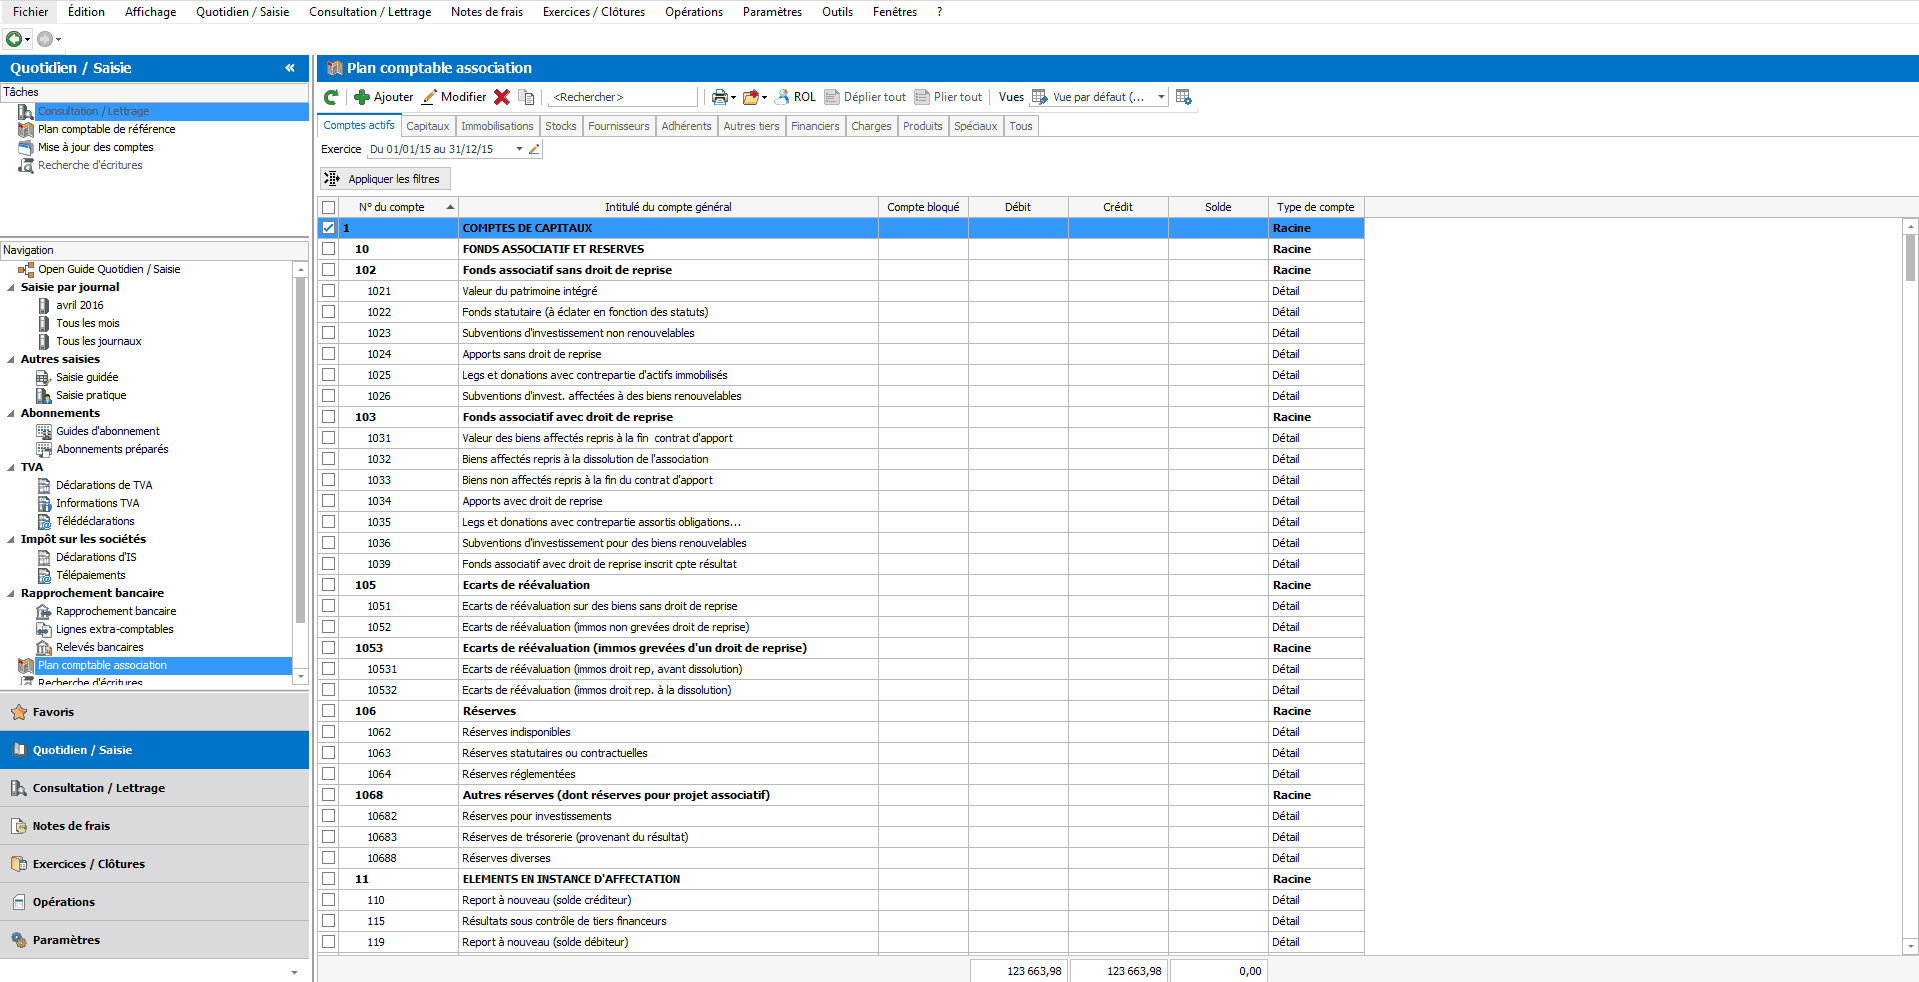Viewport: 1919px width, 982px height.
Task: Check the box for account 102
Action: (x=328, y=270)
